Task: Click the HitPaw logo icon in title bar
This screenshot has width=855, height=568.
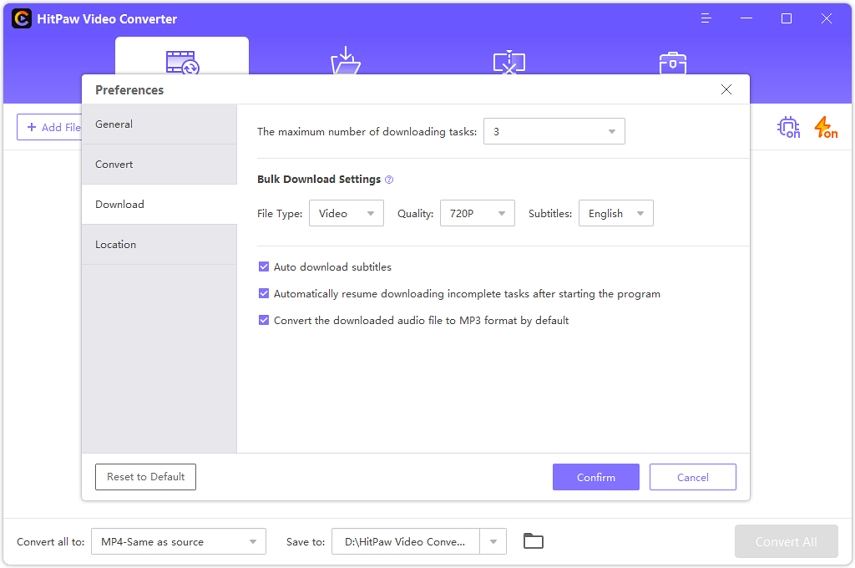Action: coord(21,19)
